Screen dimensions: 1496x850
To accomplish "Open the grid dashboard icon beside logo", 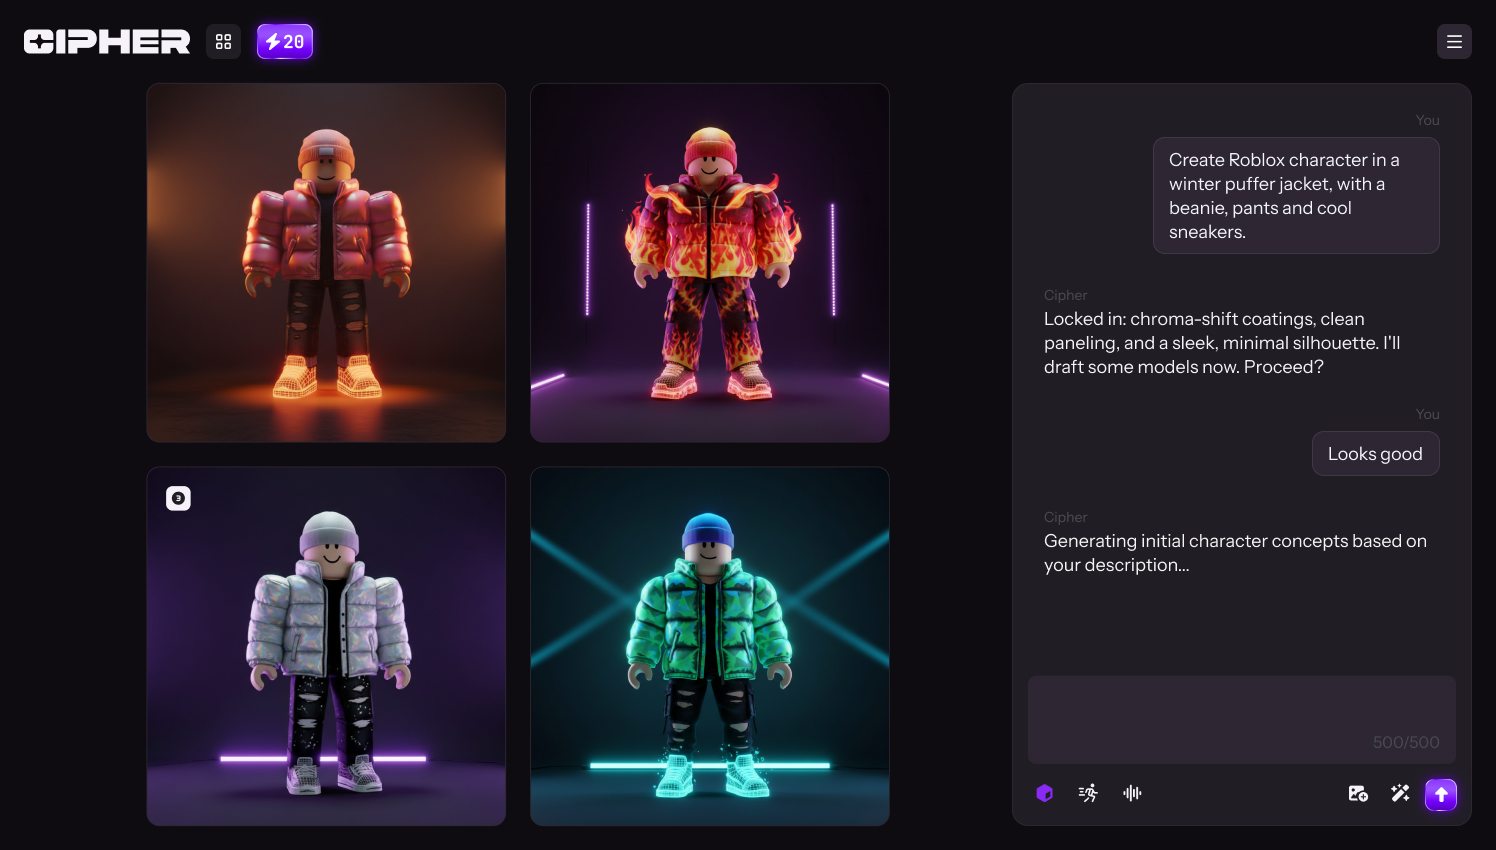I will point(223,42).
